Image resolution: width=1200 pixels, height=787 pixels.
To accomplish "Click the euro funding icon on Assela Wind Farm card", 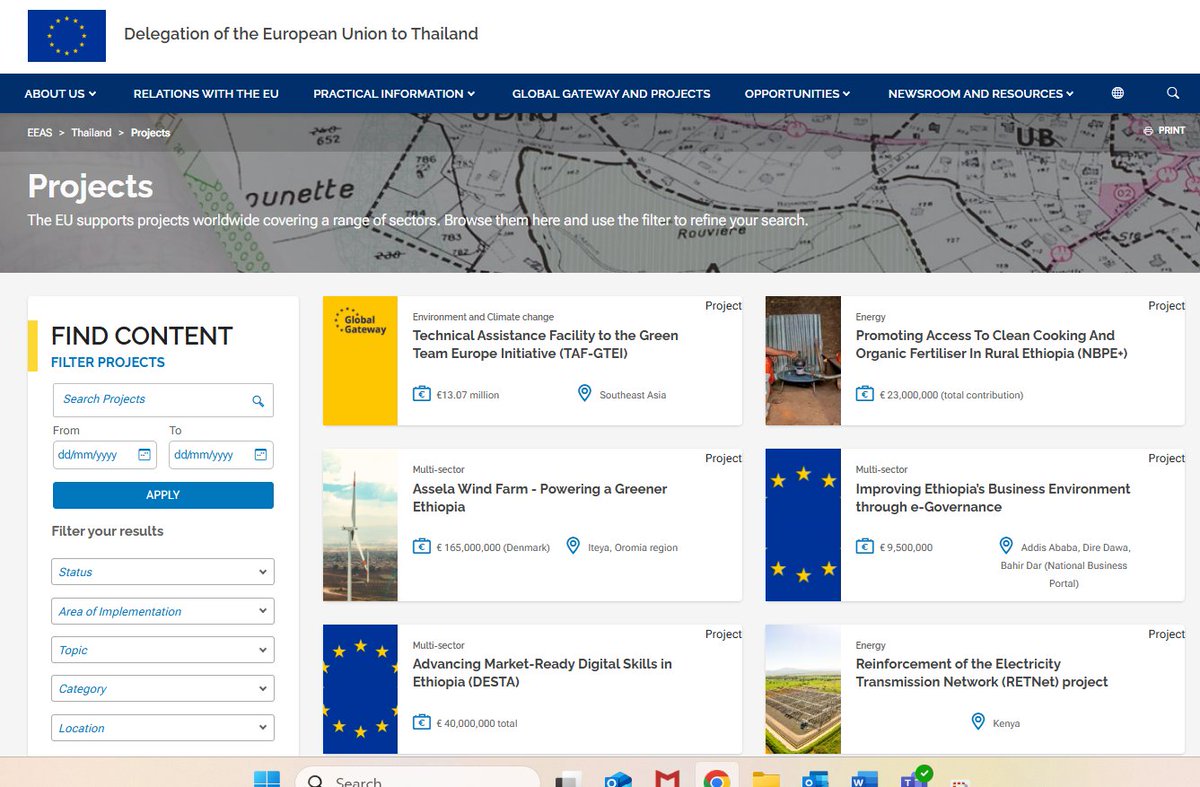I will (x=423, y=547).
